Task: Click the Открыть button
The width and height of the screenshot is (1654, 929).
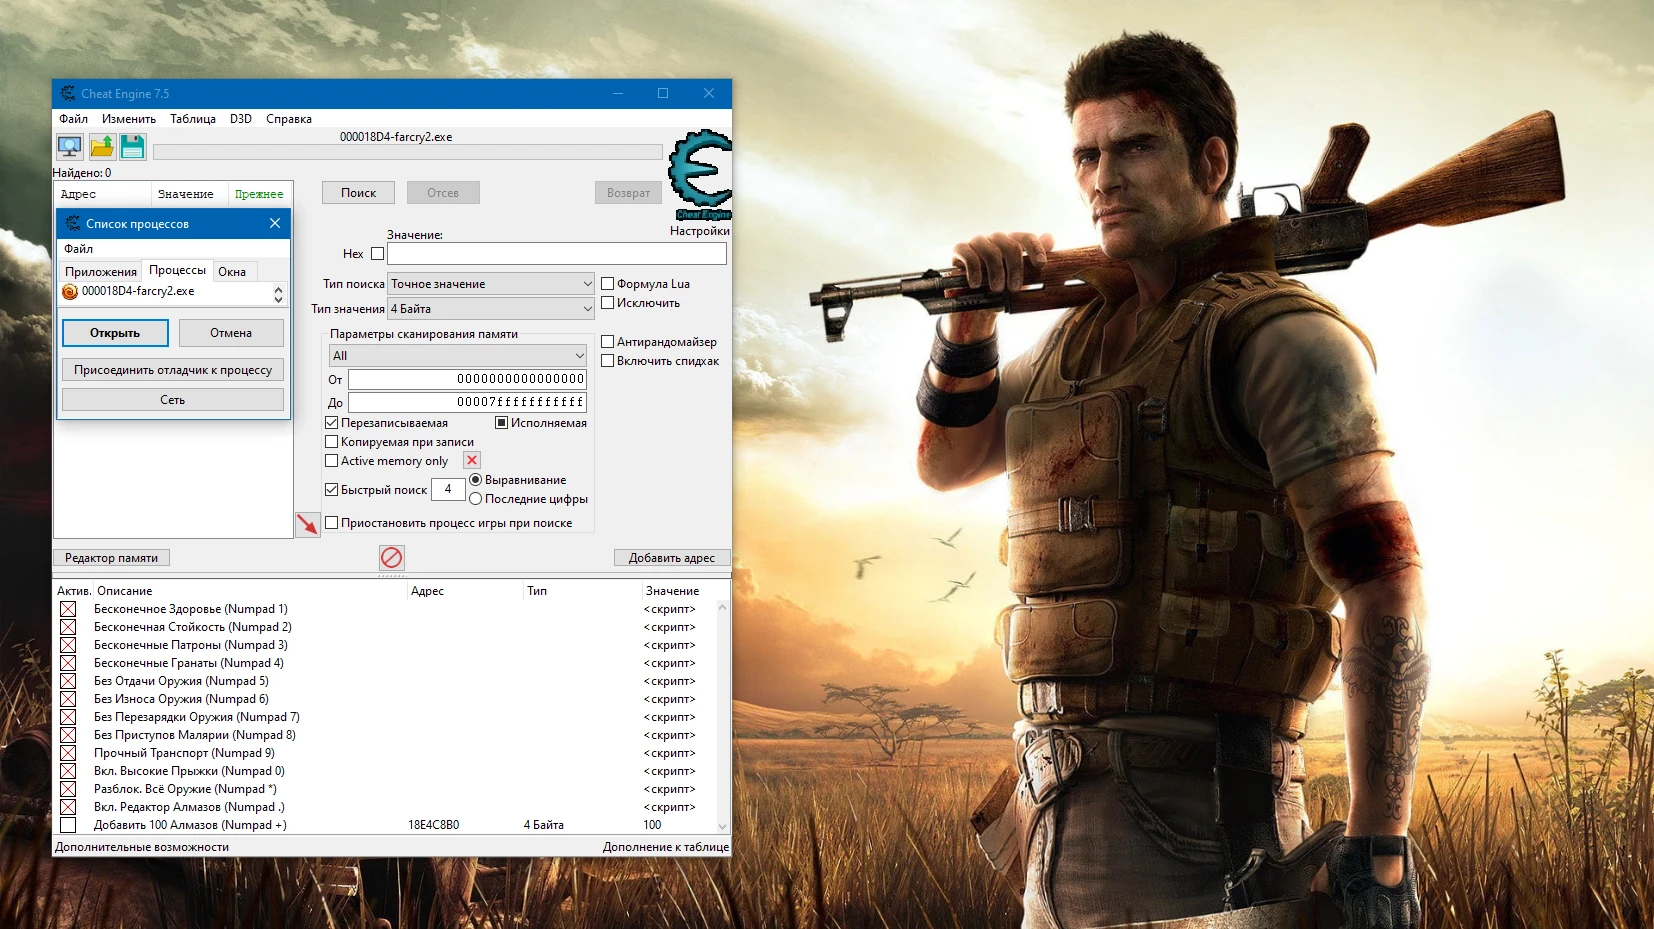Action: click(x=115, y=332)
